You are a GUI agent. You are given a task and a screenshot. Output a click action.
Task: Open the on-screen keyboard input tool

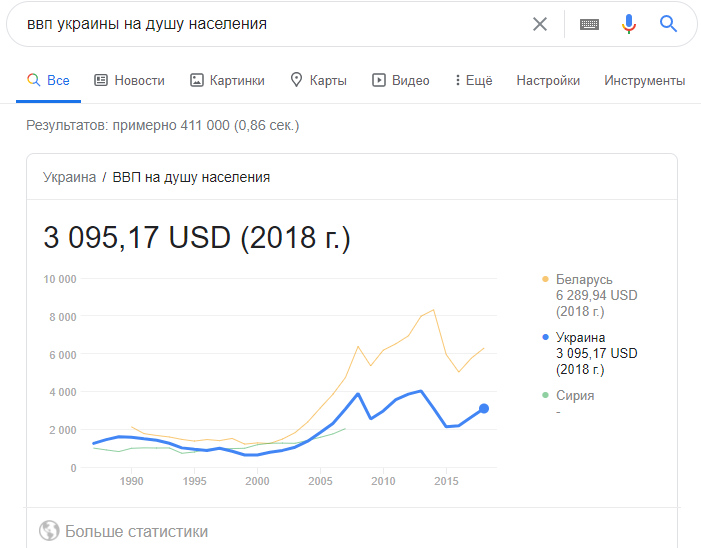[x=589, y=24]
